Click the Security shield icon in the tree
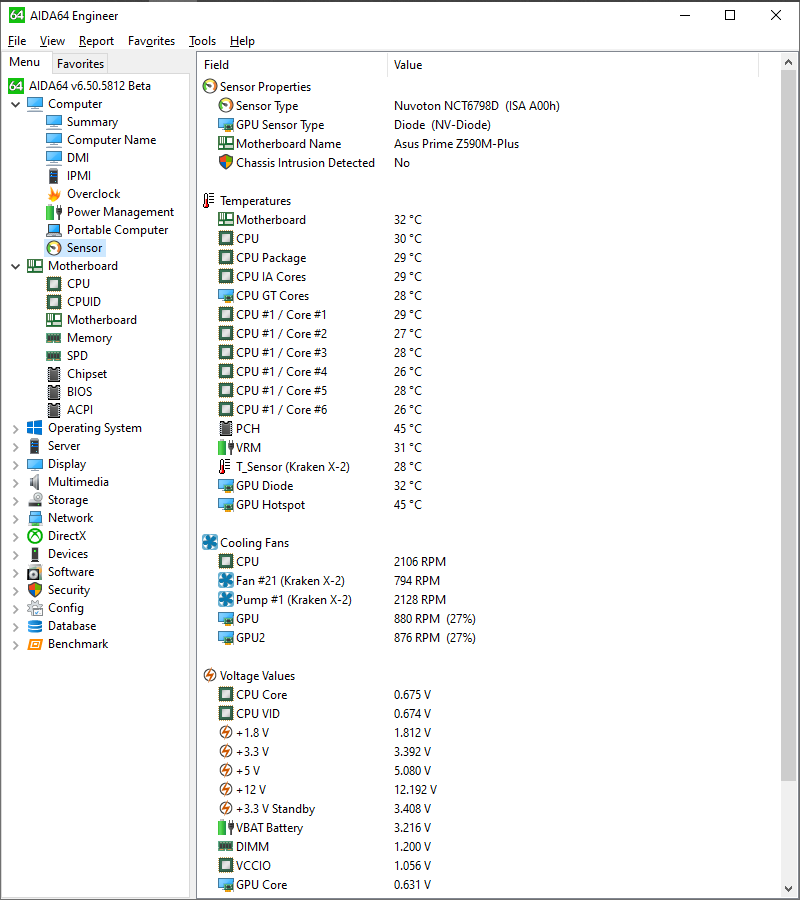Screen dimensions: 800x900 [x=35, y=589]
